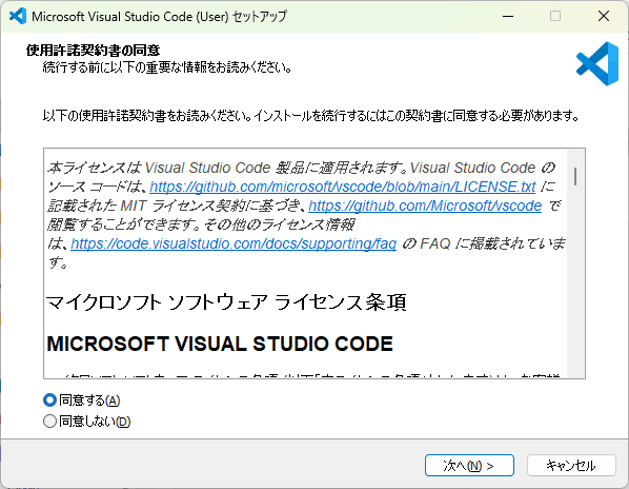Open the github.com/Microsoft/vscode link

click(x=425, y=206)
